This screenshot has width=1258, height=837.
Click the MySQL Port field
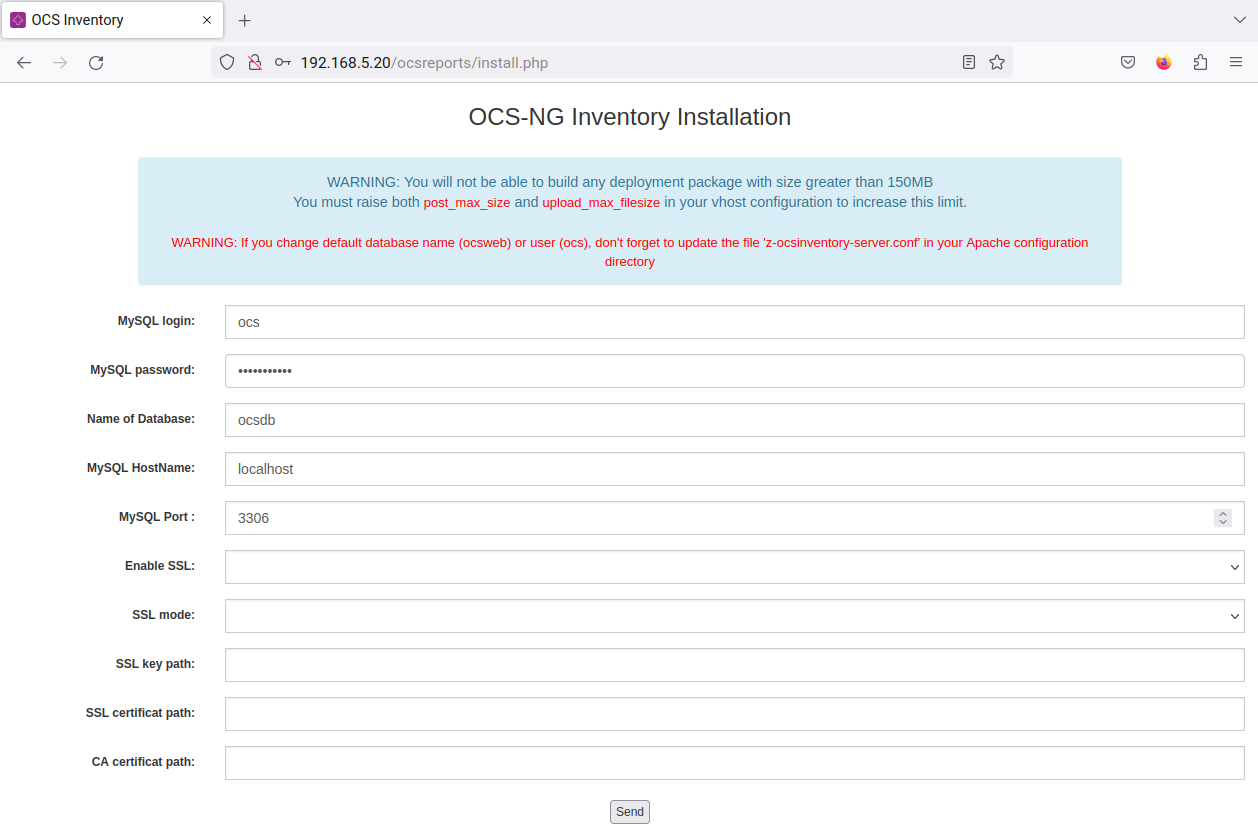pos(734,518)
